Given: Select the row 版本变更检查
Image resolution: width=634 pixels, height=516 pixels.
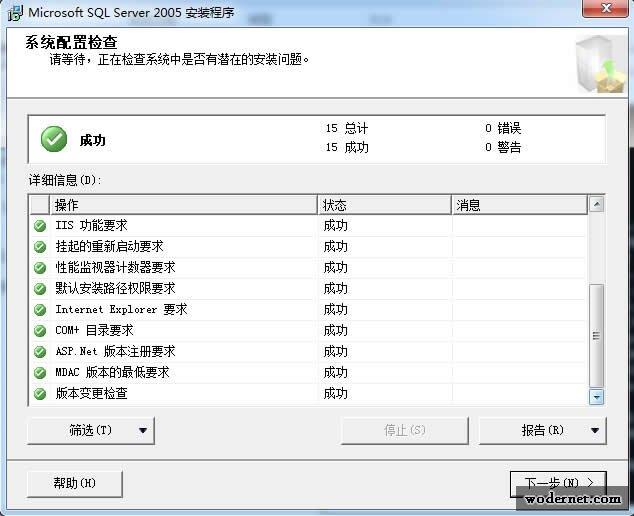Looking at the screenshot, I should [309, 393].
